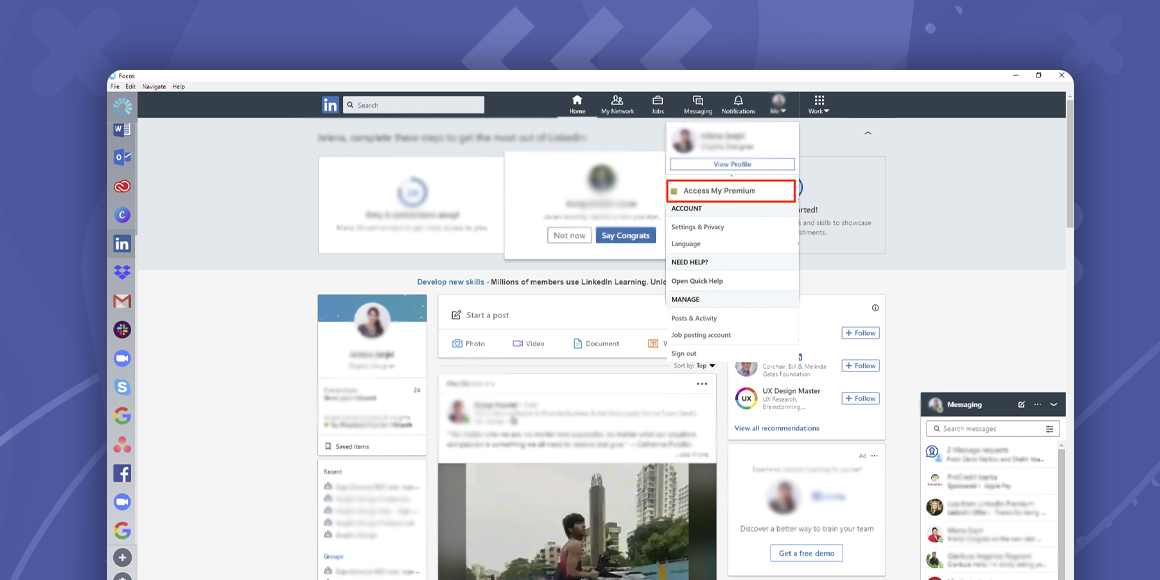
Task: Open Asana from the sidebar
Action: [x=122, y=445]
